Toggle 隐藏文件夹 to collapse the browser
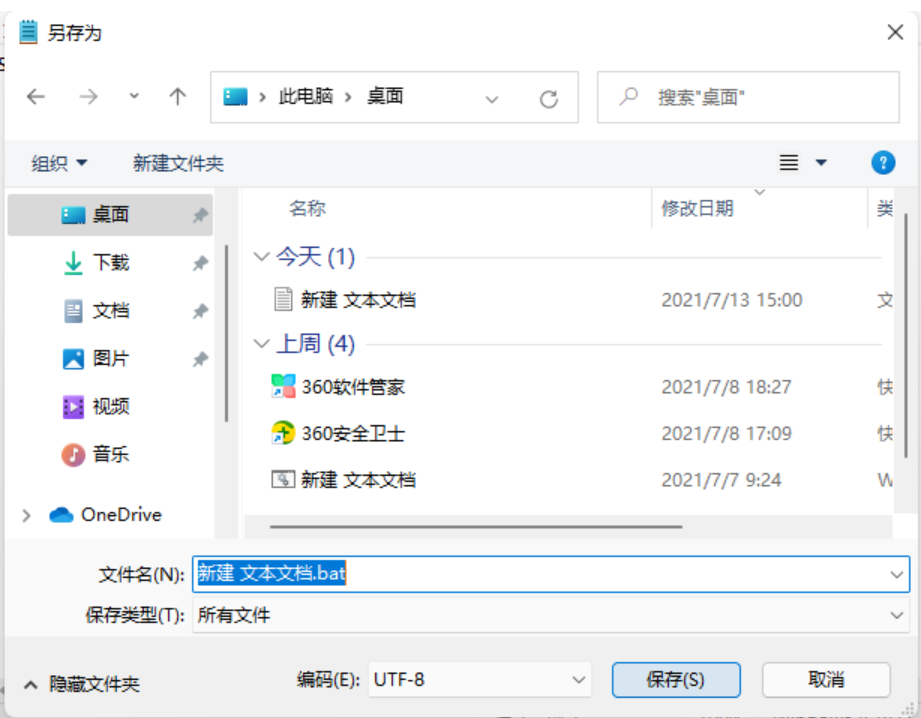 (81, 684)
